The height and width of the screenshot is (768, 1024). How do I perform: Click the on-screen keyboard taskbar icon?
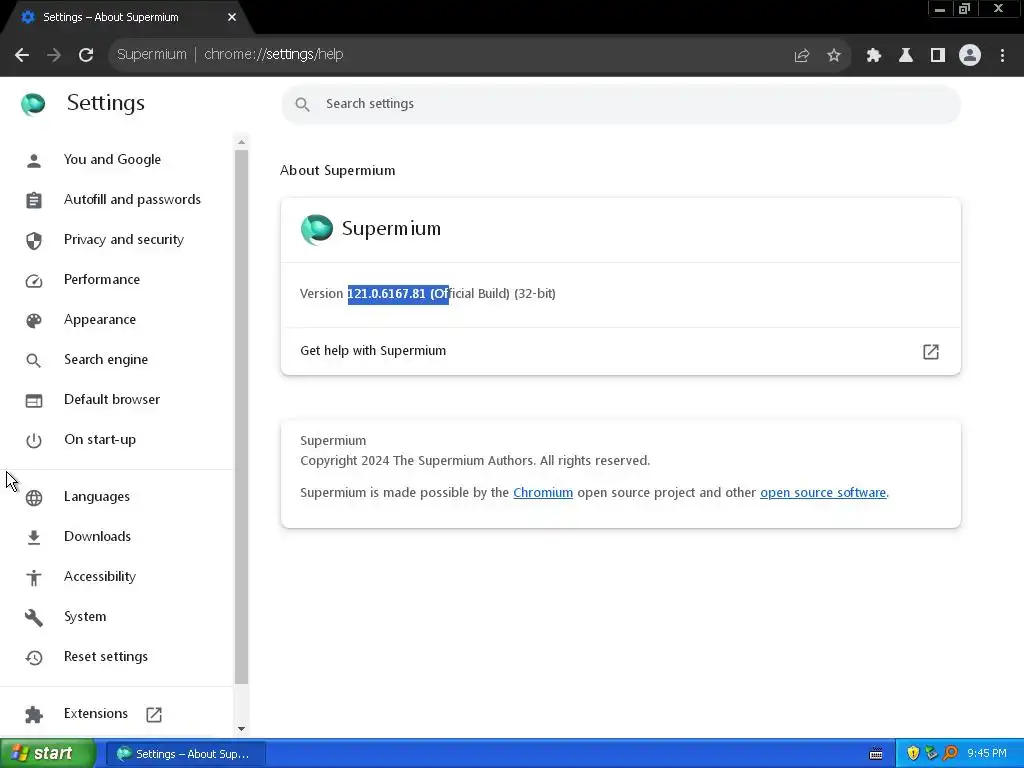pos(876,754)
